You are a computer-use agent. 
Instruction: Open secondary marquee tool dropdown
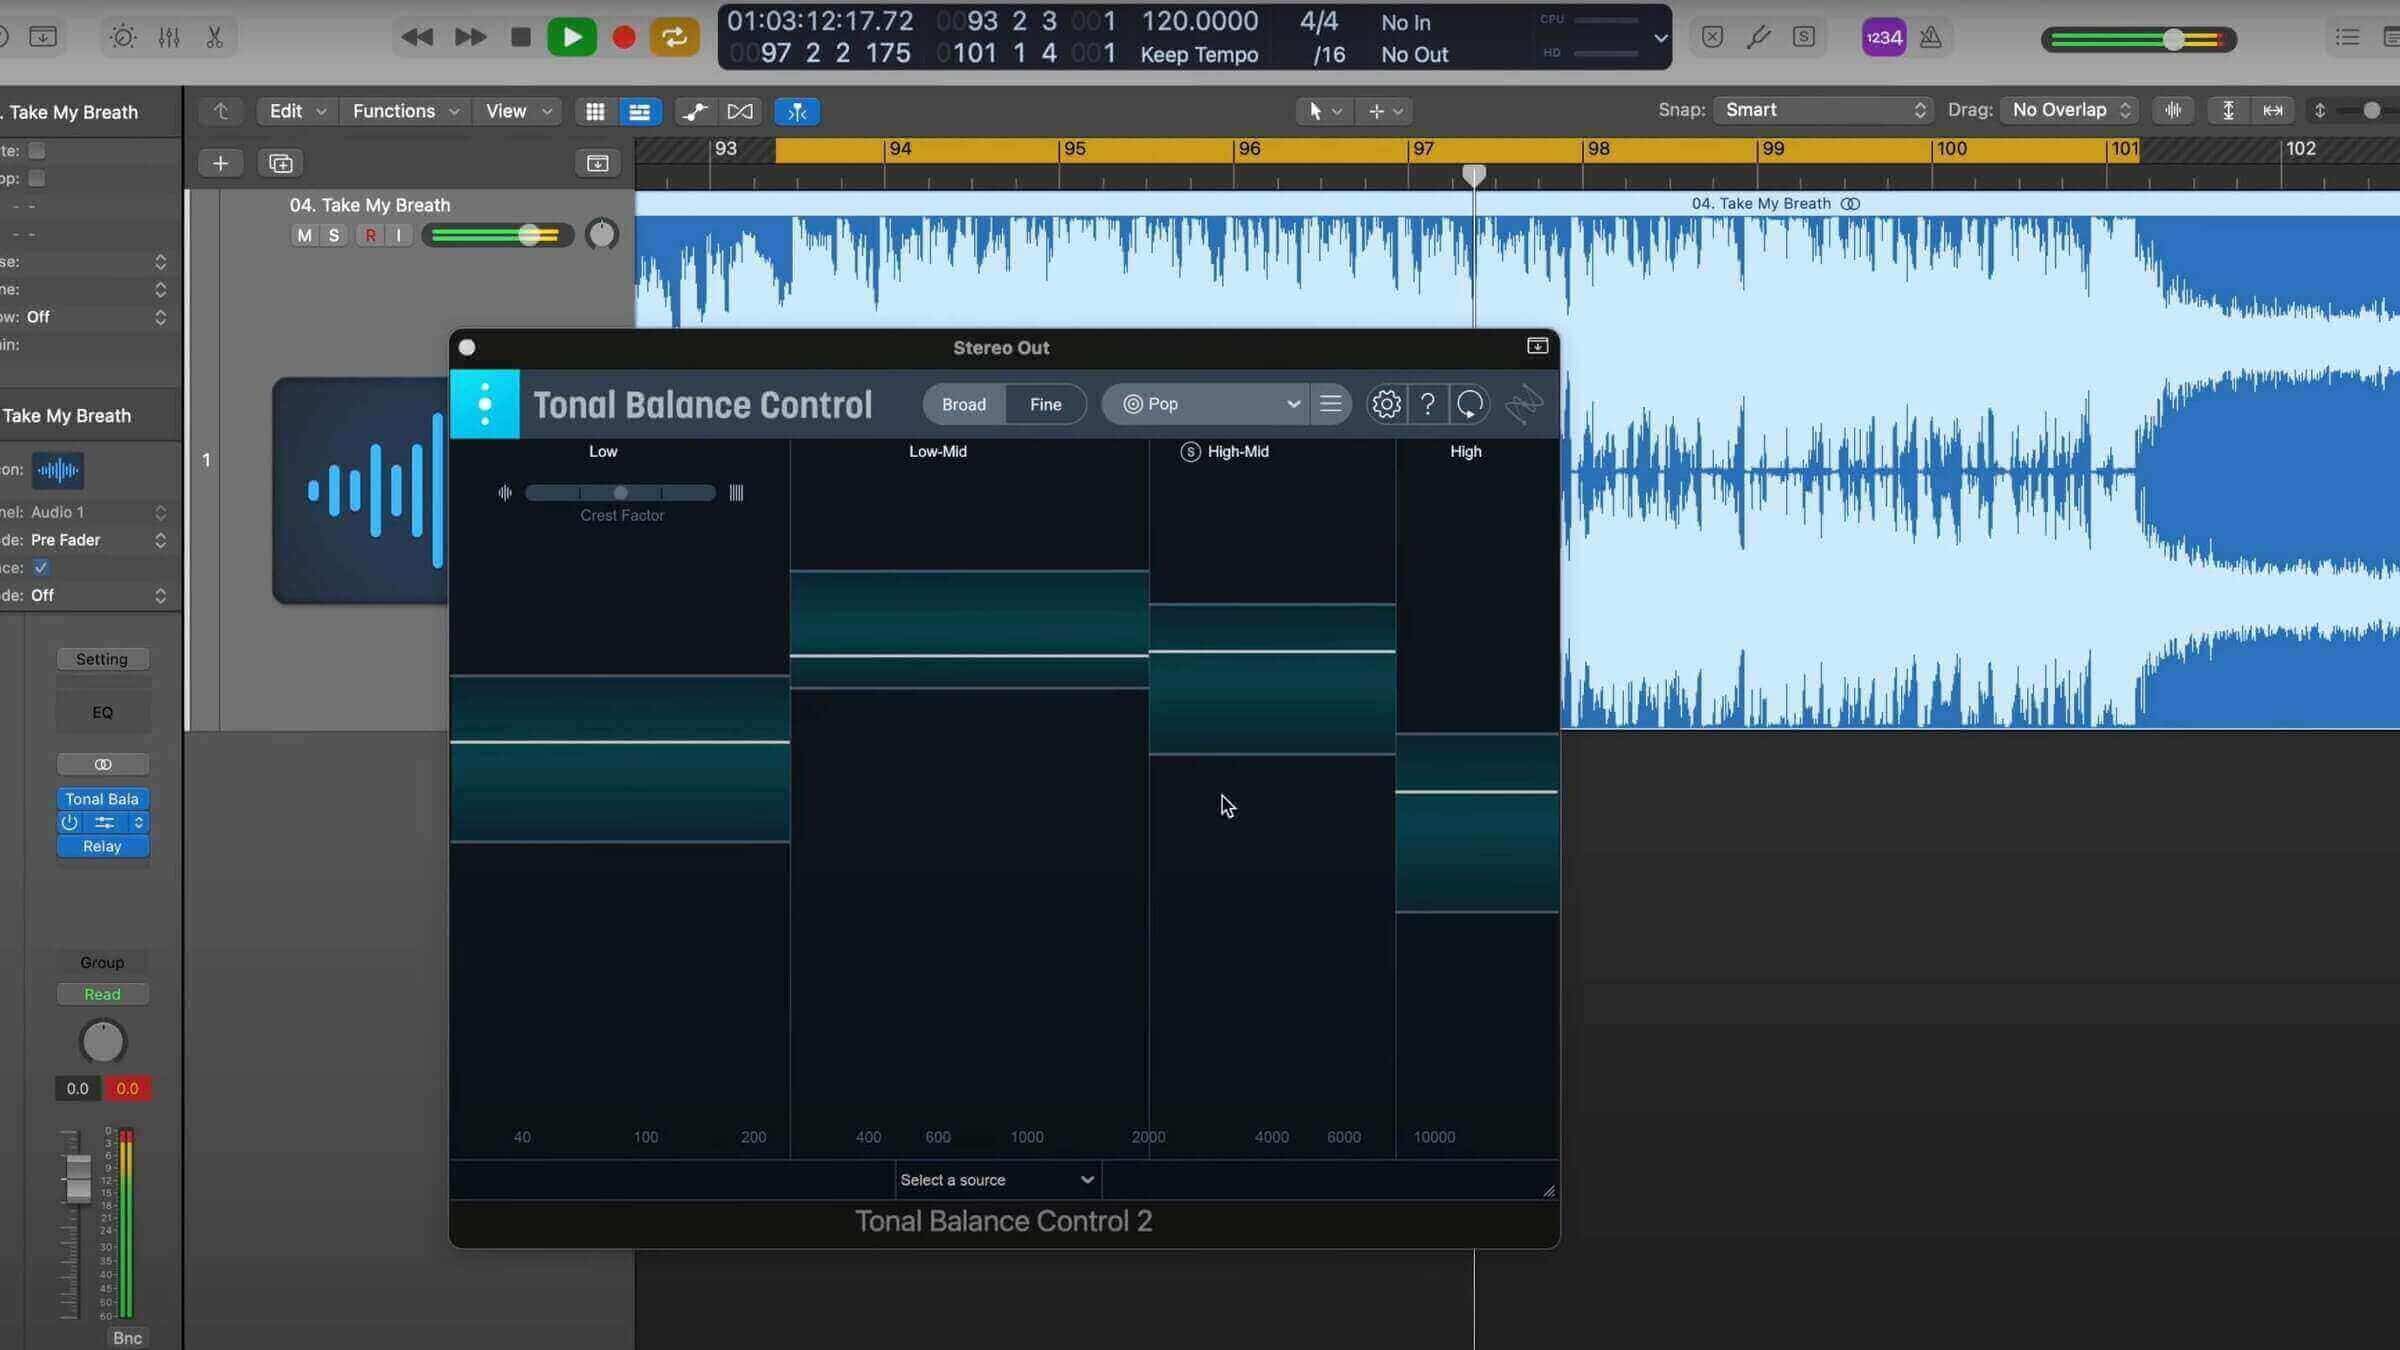point(1385,111)
